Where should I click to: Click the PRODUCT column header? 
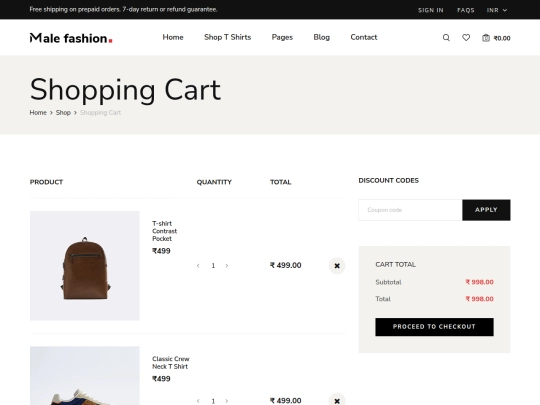(x=46, y=182)
